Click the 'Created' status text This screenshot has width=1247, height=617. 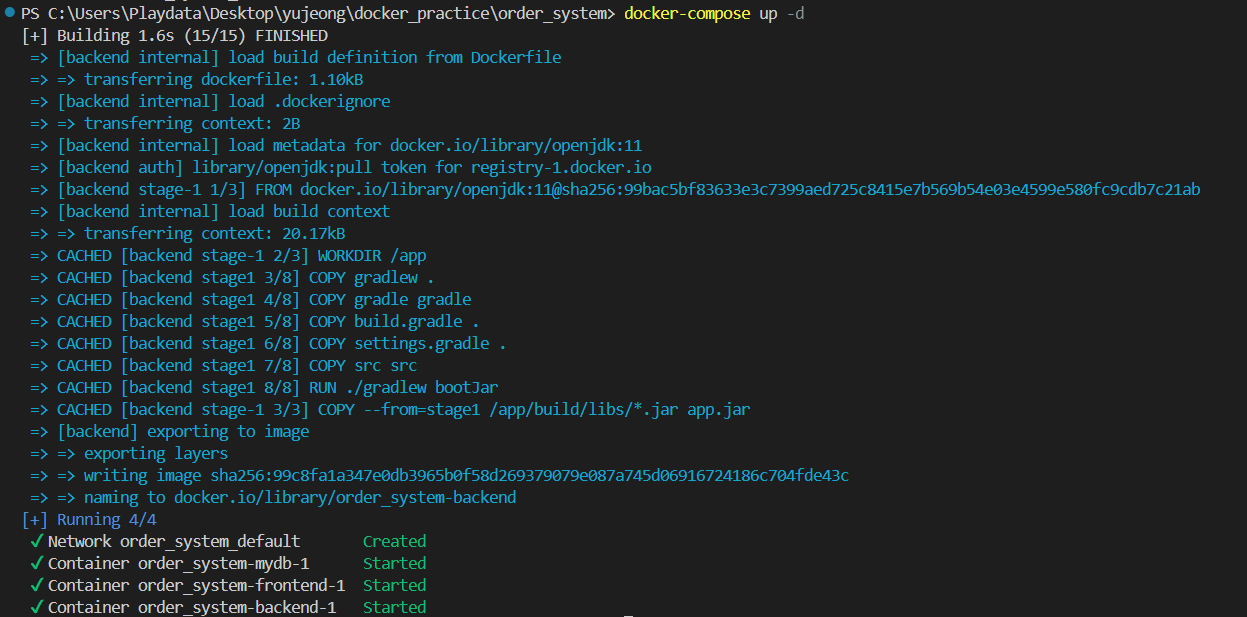point(394,542)
